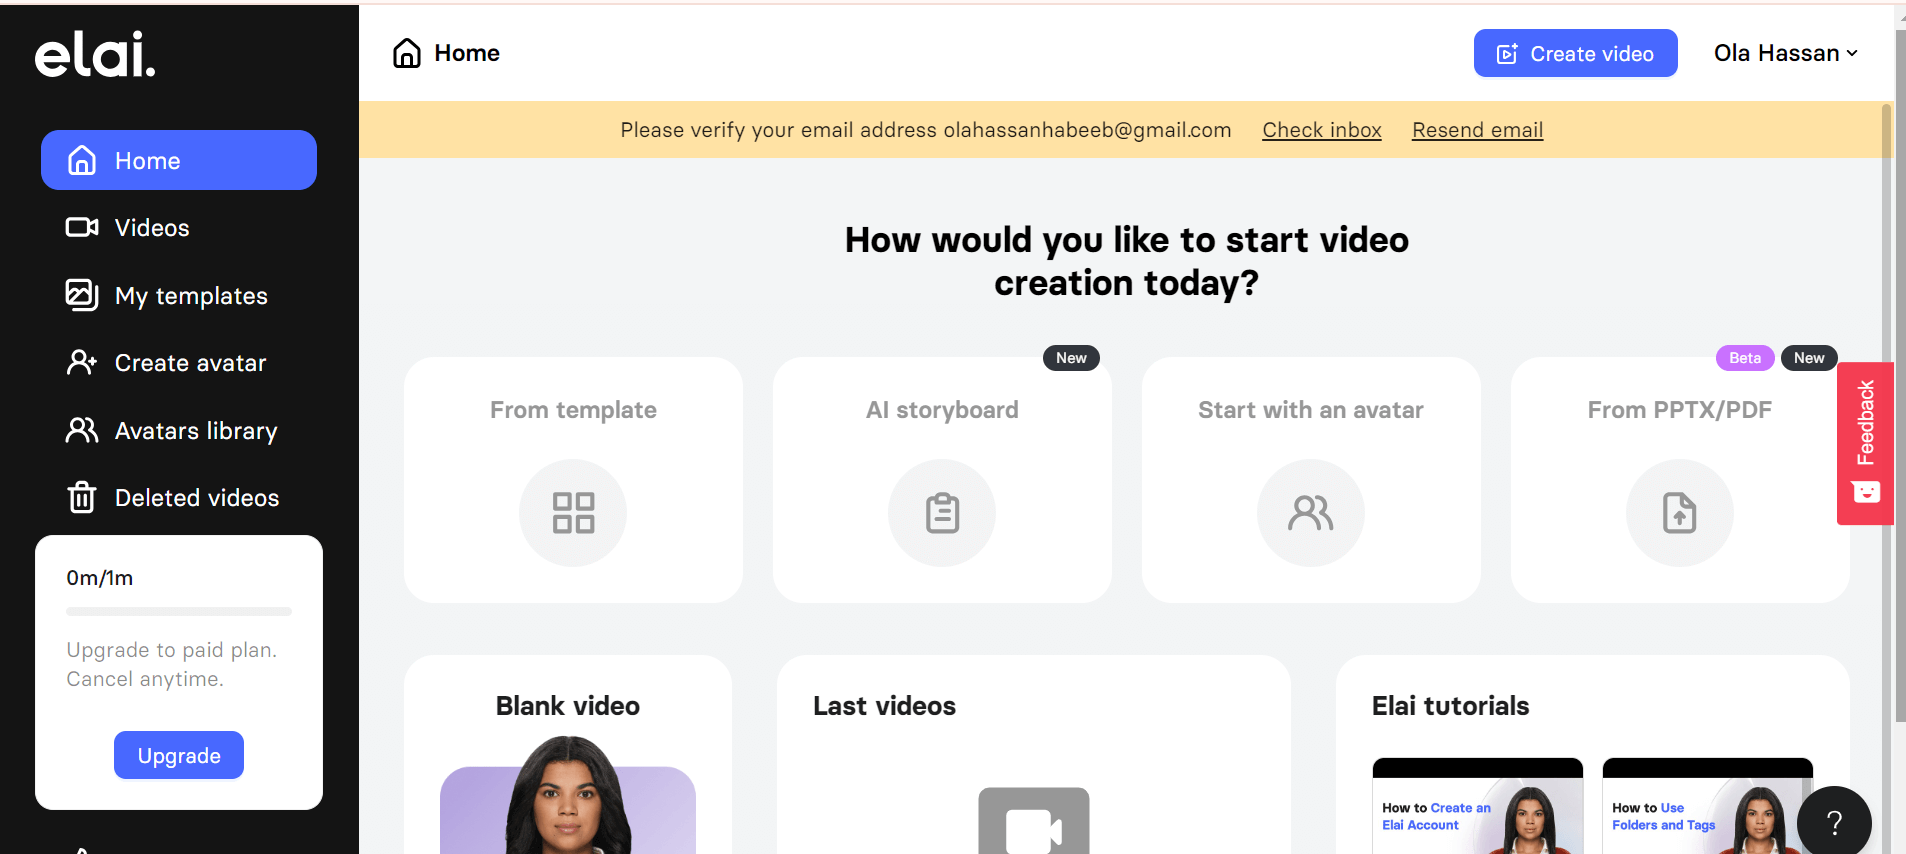
Task: Open the help question mark button
Action: click(x=1834, y=822)
